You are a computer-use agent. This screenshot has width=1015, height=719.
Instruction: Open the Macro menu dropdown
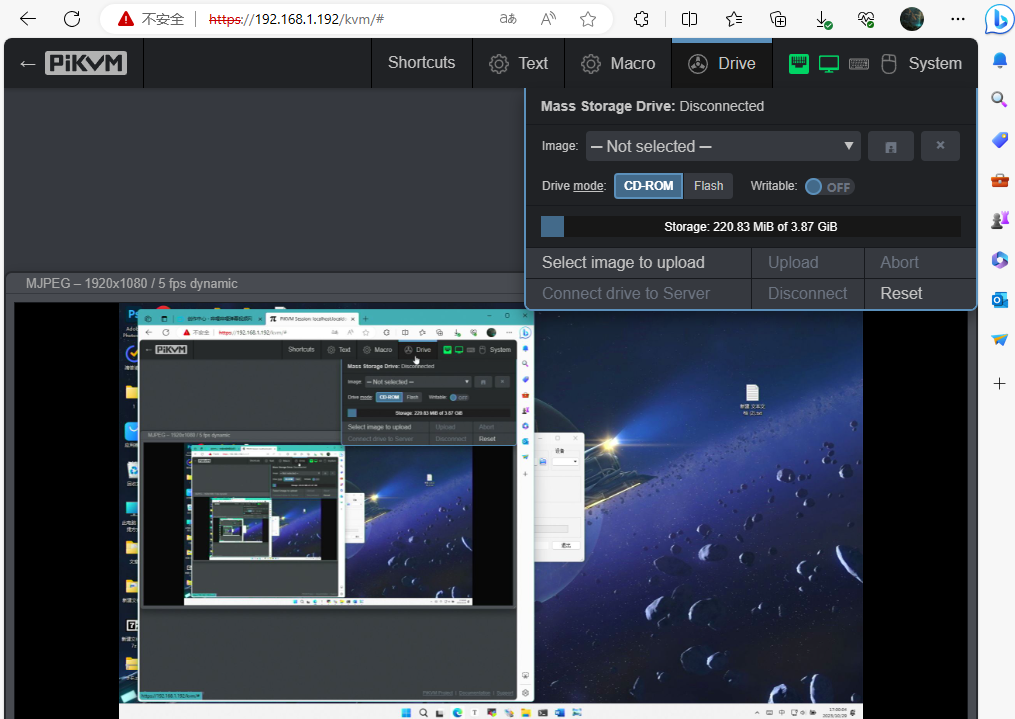point(618,63)
